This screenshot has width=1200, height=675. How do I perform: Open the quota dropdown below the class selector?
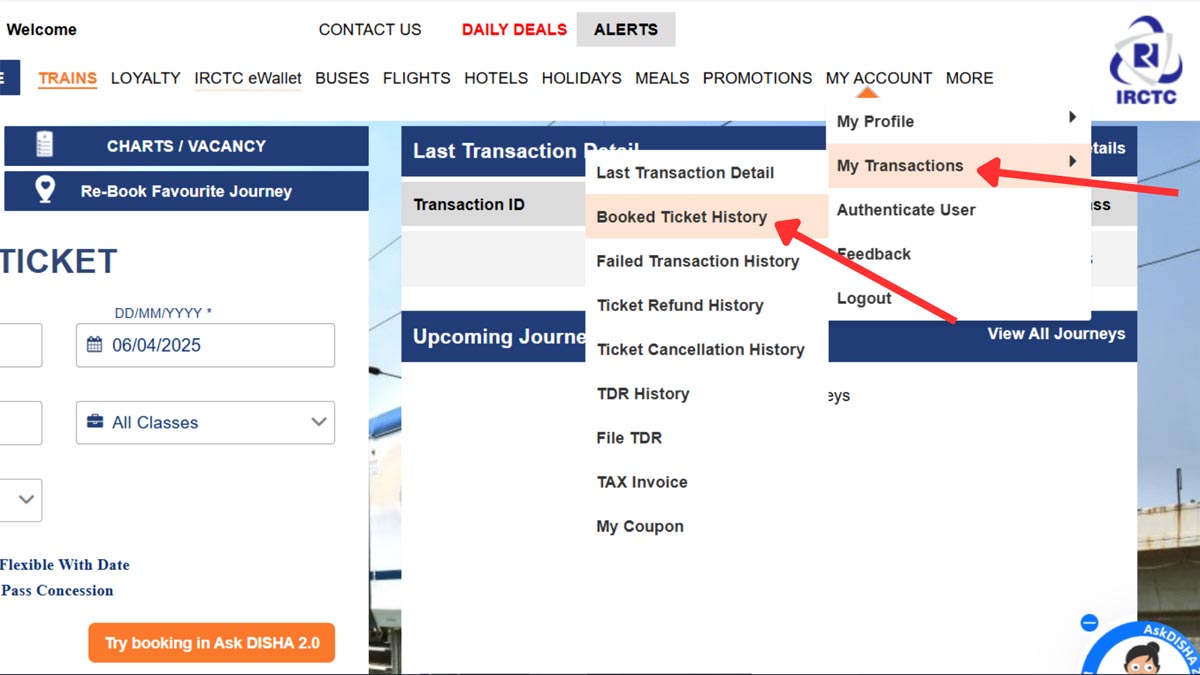[20, 500]
